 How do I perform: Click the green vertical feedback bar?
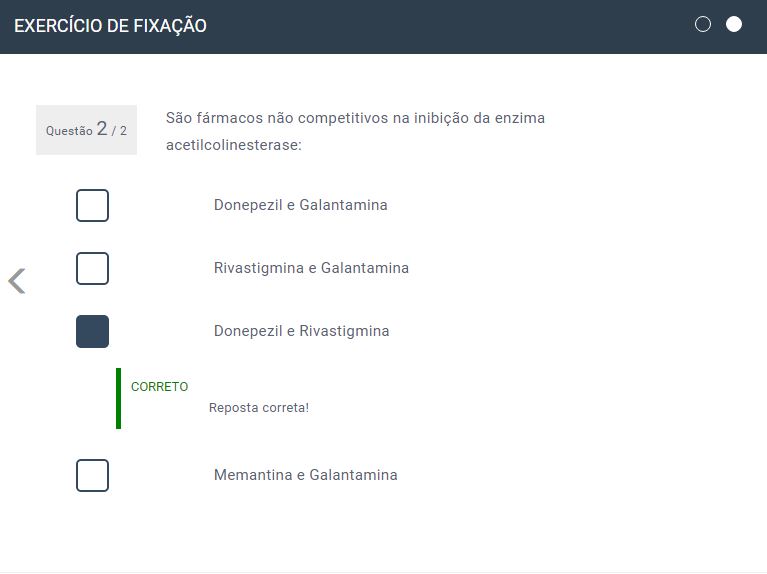118,398
